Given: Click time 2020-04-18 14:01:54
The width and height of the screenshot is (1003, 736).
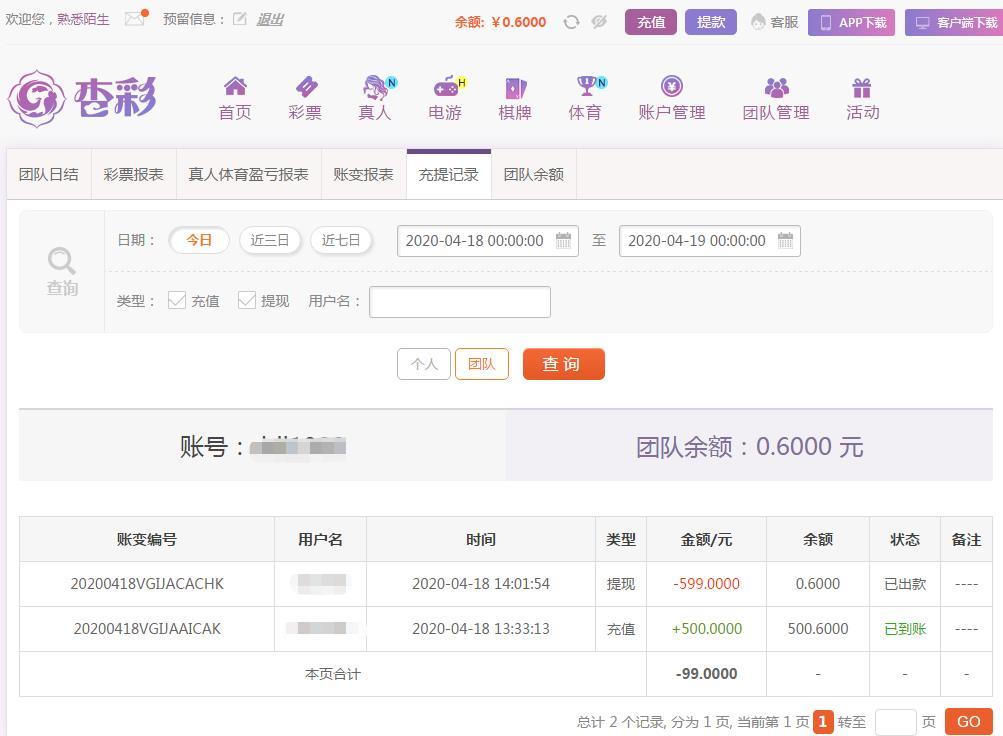Looking at the screenshot, I should click(481, 584).
